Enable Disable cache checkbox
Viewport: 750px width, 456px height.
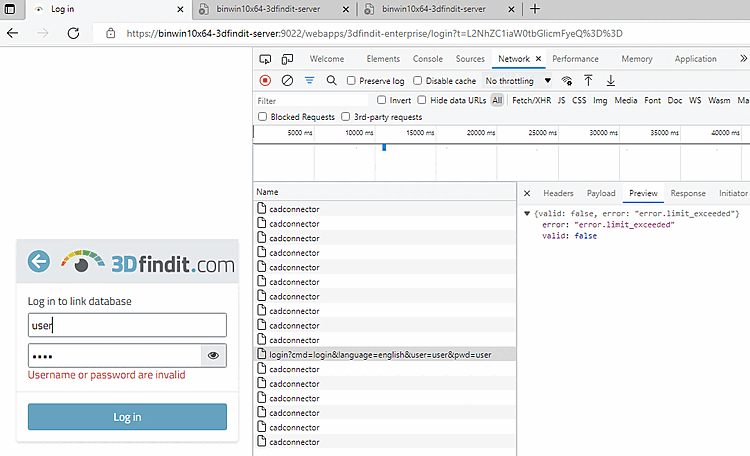tap(418, 80)
